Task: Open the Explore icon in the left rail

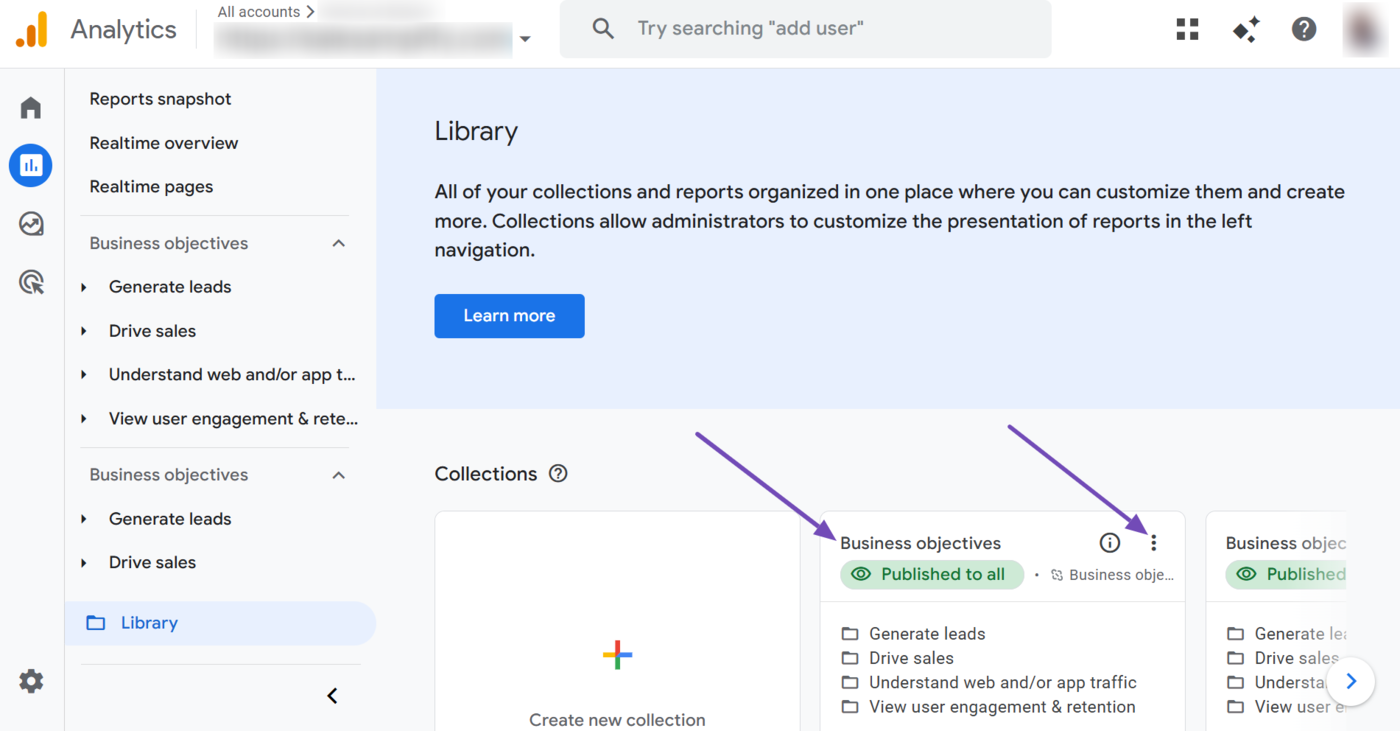Action: pyautogui.click(x=30, y=223)
